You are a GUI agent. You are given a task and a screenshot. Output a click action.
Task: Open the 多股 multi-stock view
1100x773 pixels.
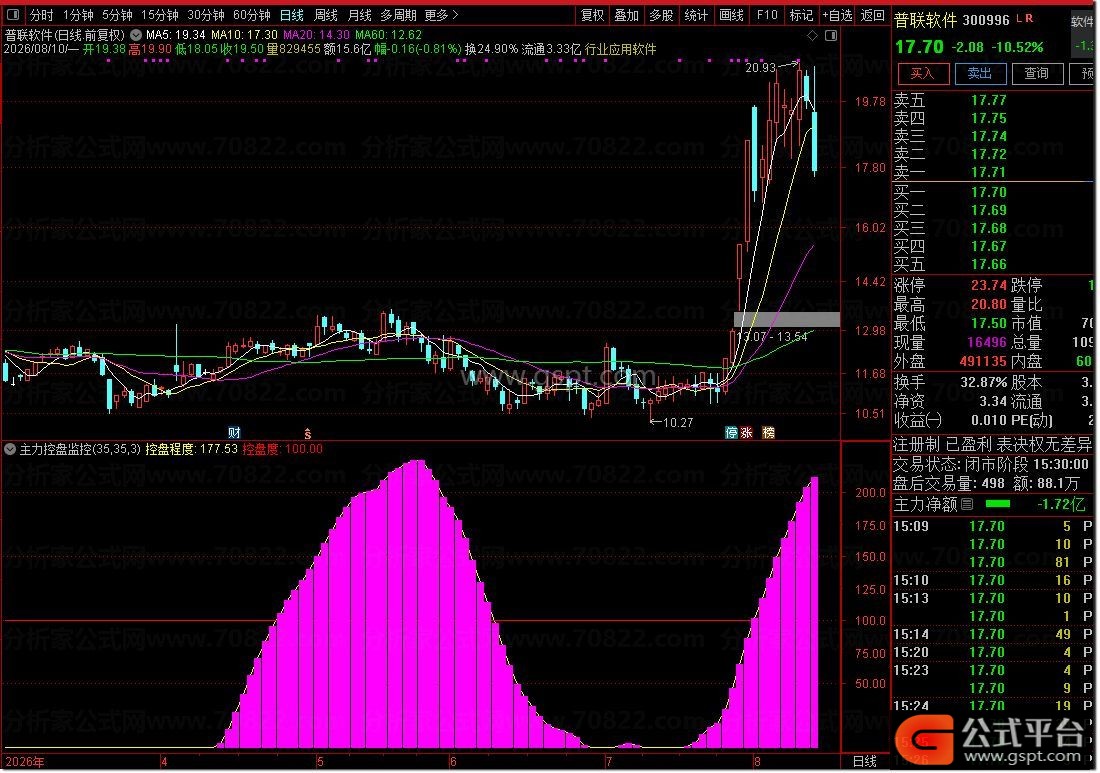[661, 15]
